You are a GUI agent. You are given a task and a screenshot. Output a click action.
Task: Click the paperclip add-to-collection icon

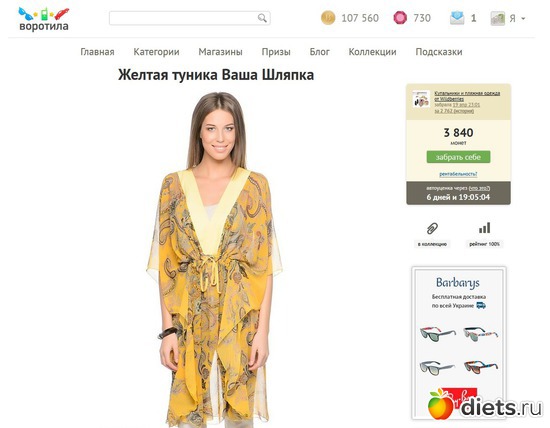(x=432, y=228)
